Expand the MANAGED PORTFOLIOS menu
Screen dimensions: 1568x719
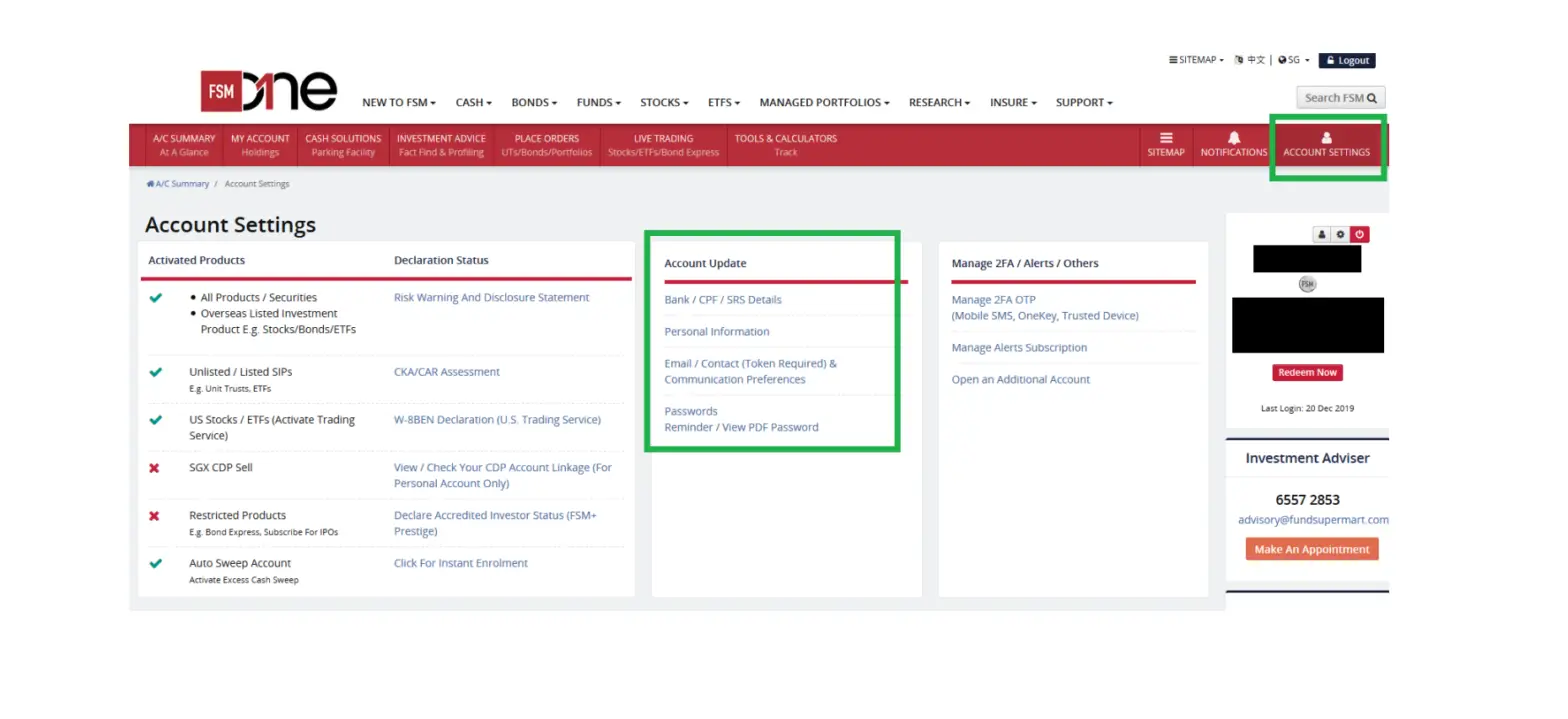[x=825, y=102]
